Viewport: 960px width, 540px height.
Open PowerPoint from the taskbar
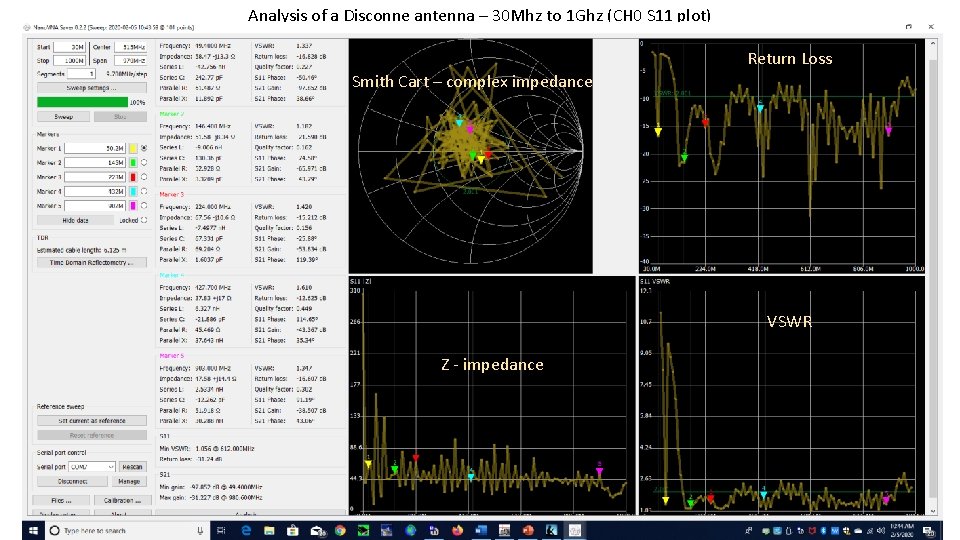coord(528,530)
